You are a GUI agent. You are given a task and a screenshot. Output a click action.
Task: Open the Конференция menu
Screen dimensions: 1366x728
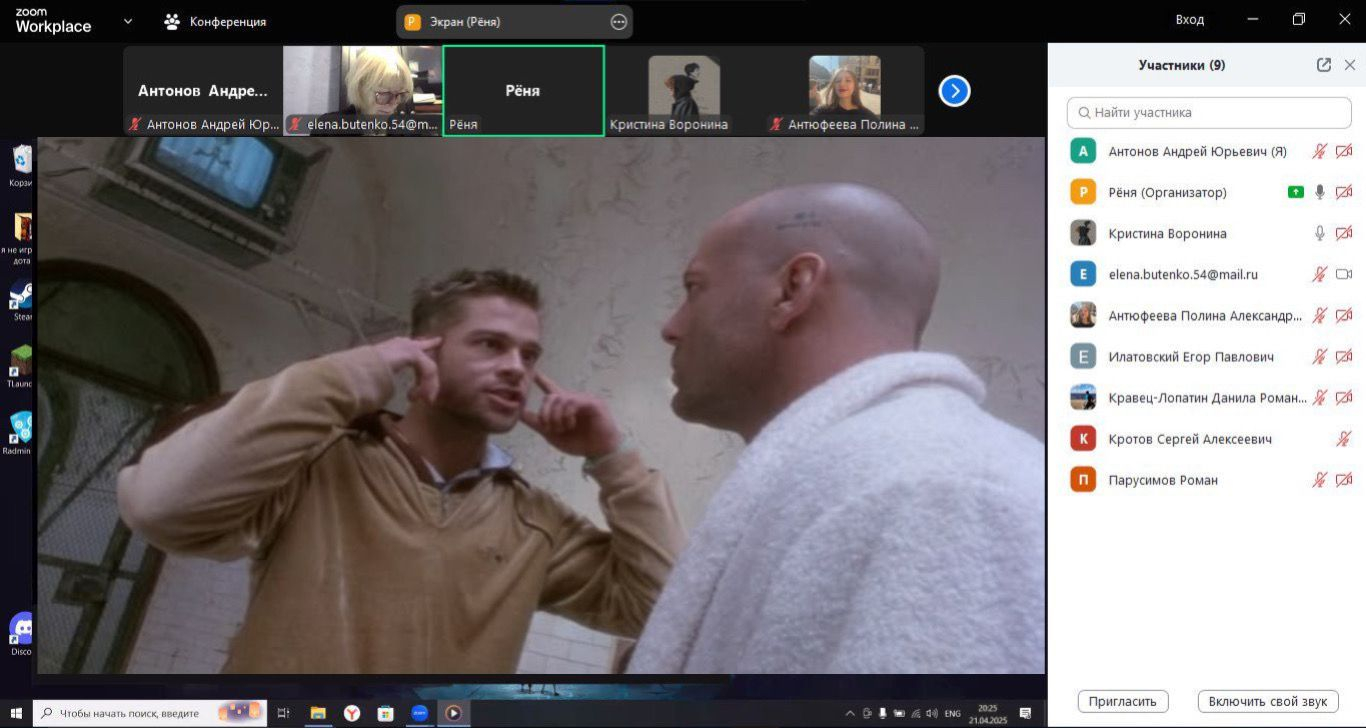point(215,21)
